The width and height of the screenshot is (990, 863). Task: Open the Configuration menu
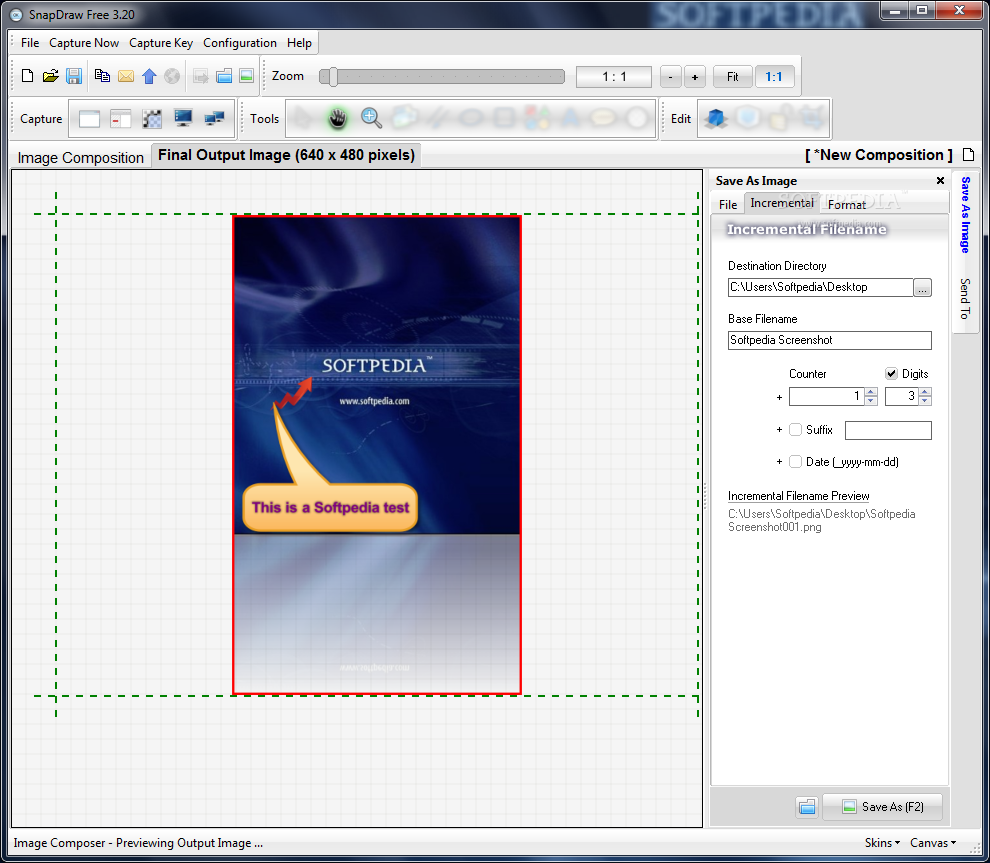coord(240,43)
